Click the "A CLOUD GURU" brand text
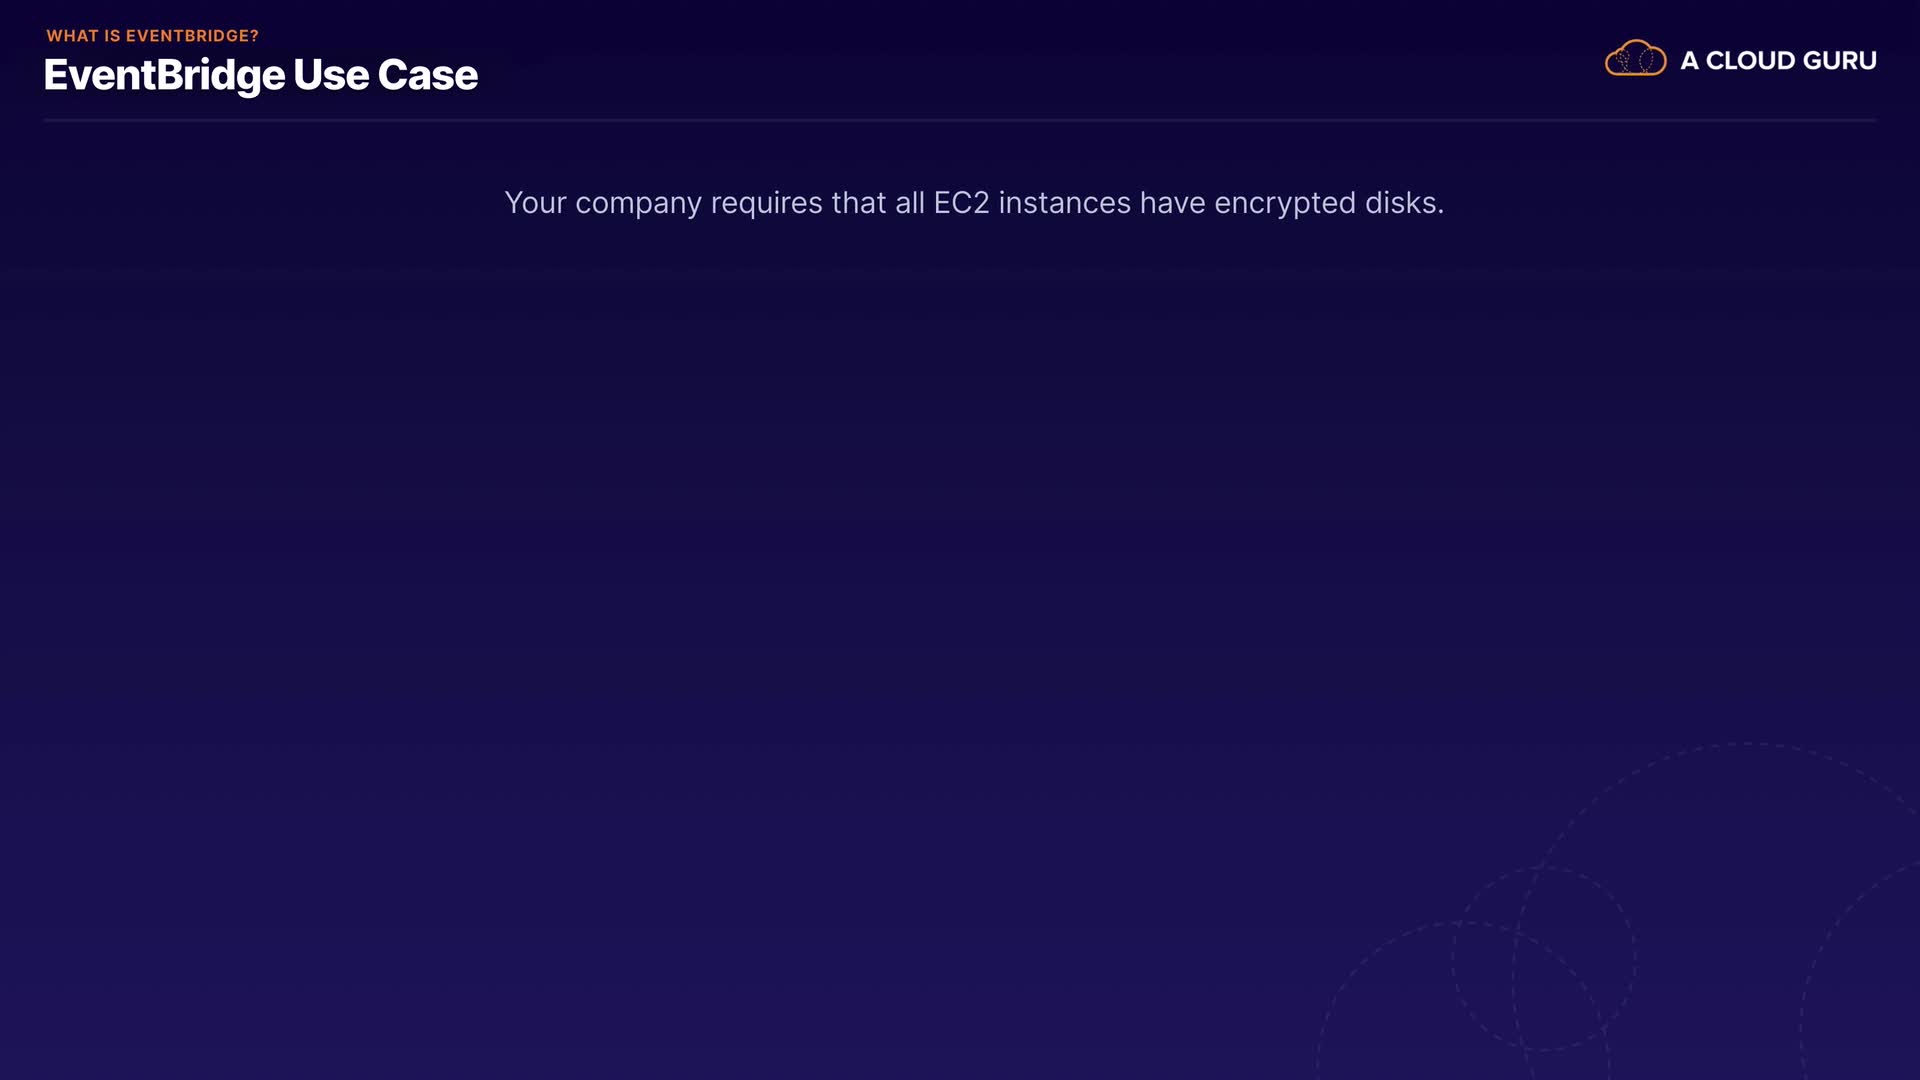Screen dimensions: 1920x1080 1778,61
